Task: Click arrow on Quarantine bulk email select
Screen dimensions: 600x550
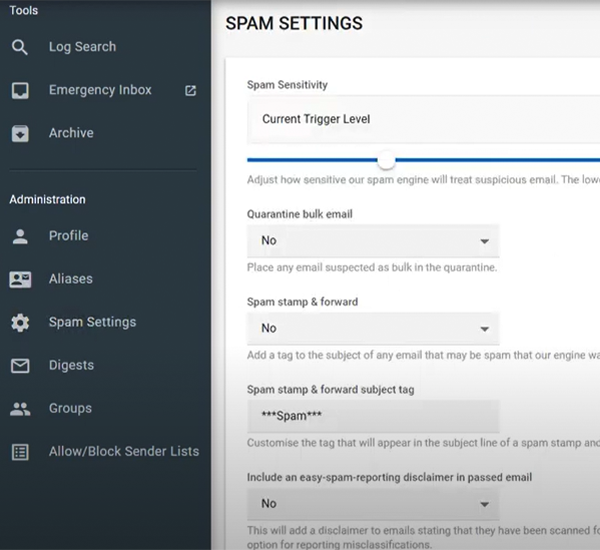Action: coord(484,242)
